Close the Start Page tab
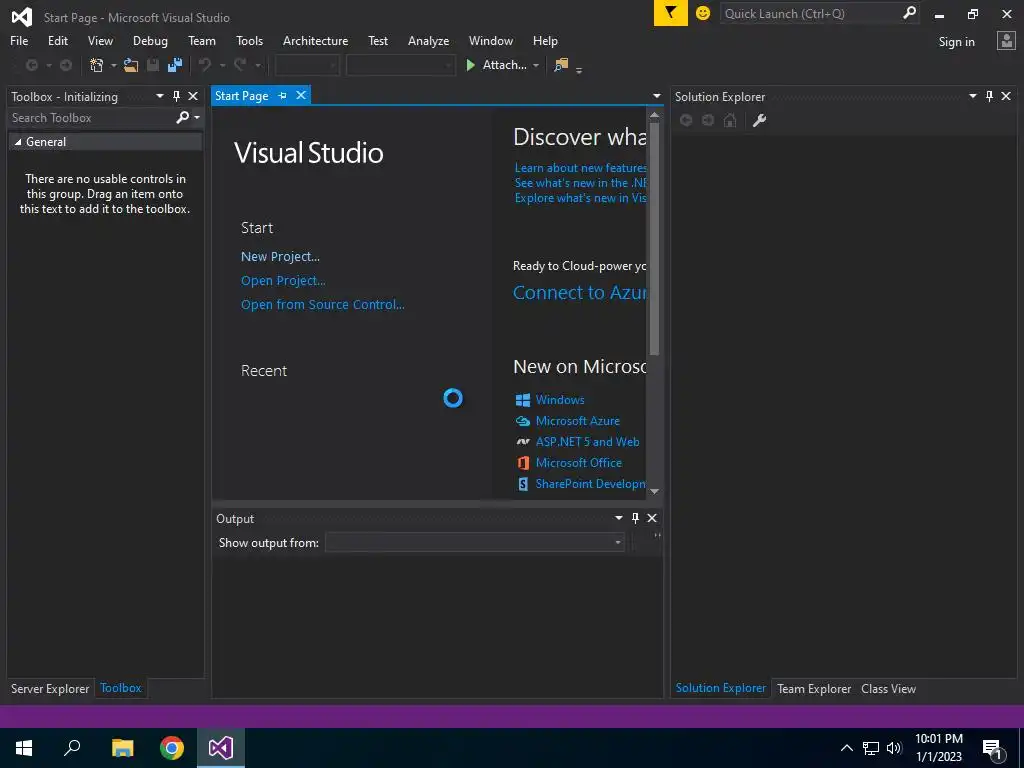 pyautogui.click(x=301, y=95)
